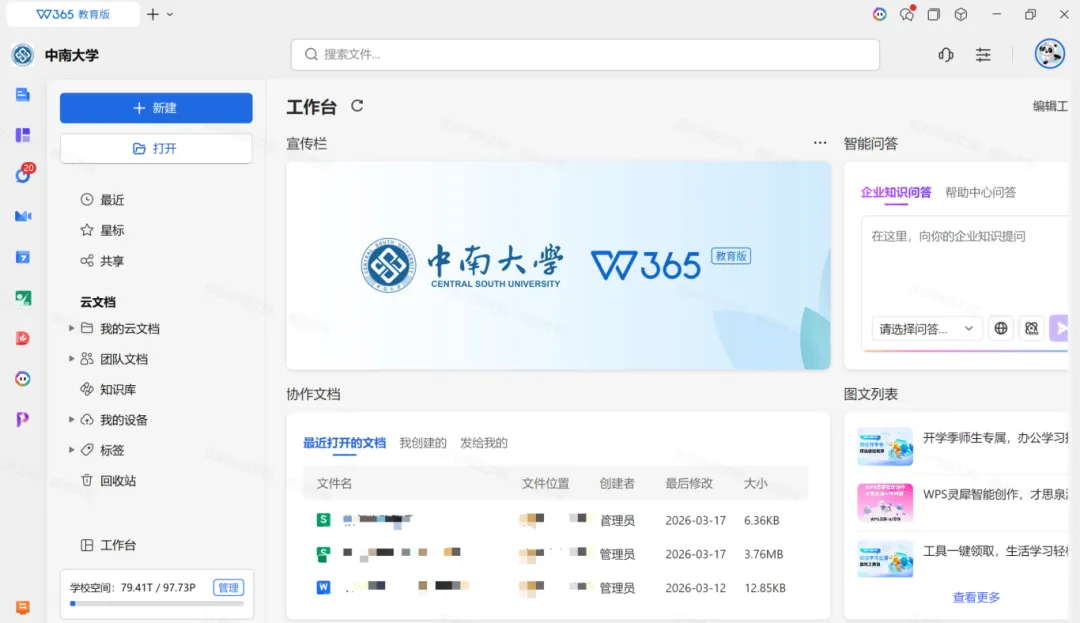Click the 2026-03-12 date cell

click(x=696, y=588)
